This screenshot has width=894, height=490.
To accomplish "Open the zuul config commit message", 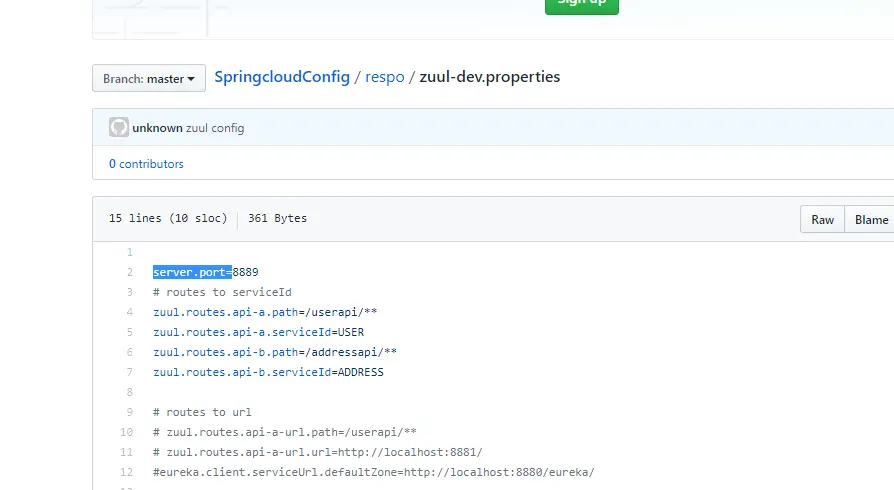I will [215, 128].
